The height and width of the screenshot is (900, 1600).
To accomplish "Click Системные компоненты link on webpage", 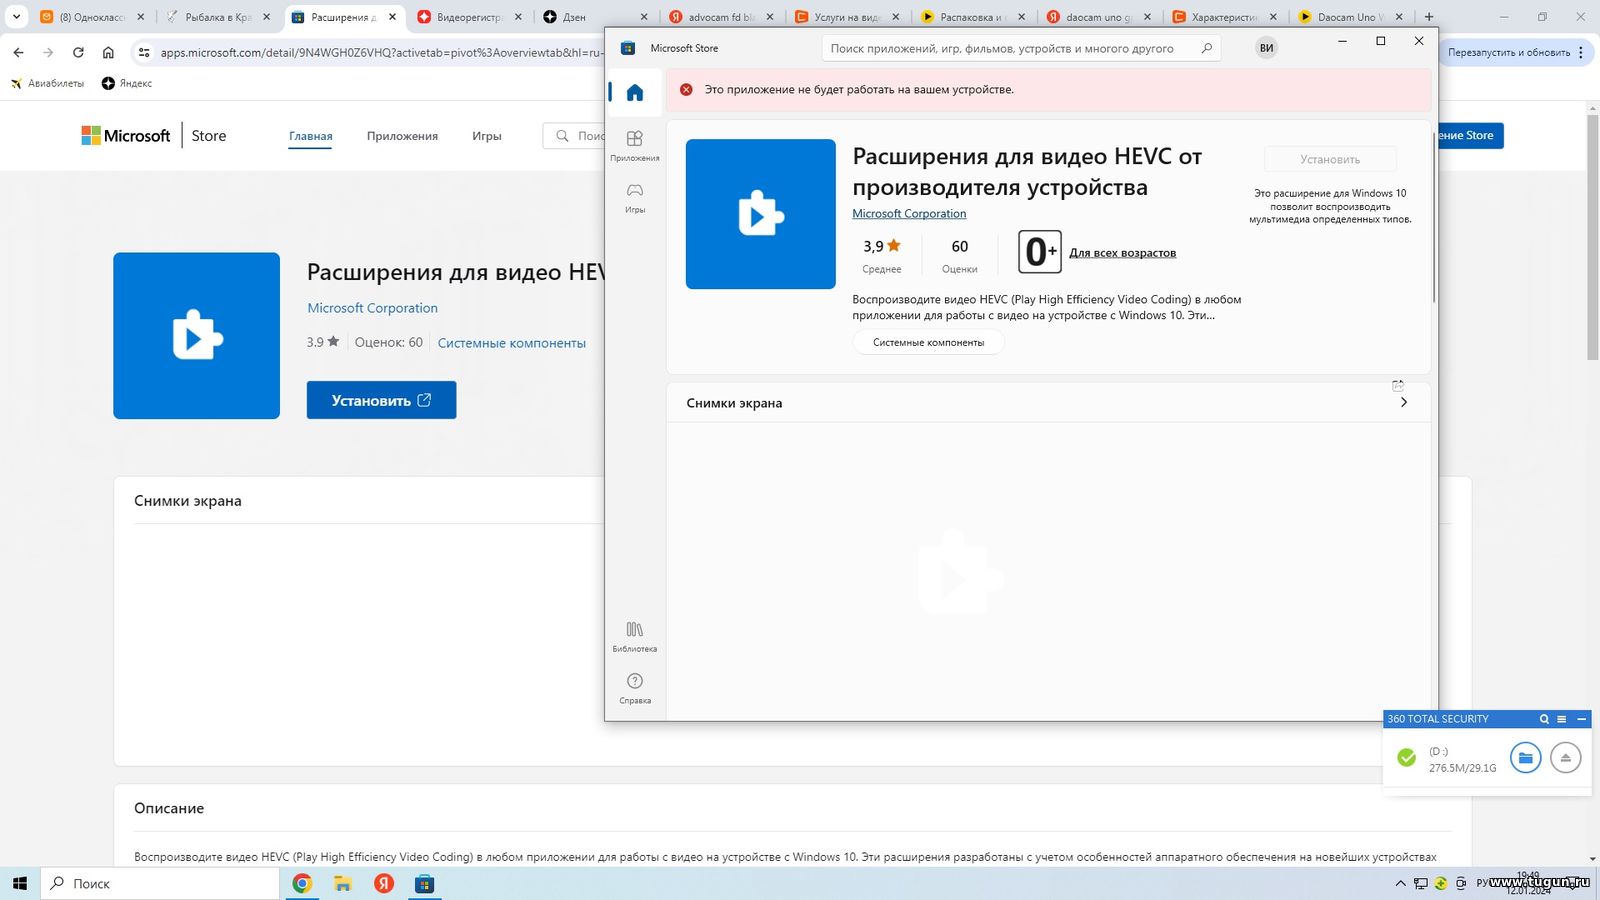I will (511, 343).
